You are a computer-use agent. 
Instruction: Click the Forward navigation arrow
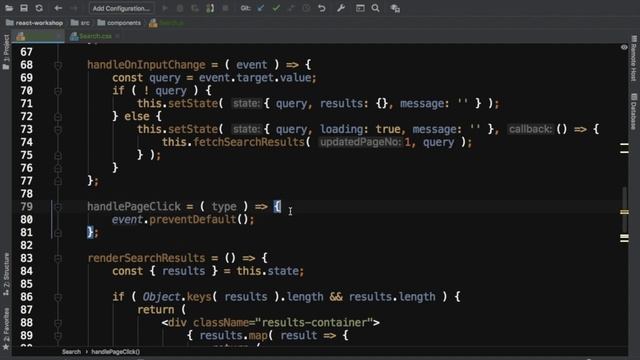[74, 8]
